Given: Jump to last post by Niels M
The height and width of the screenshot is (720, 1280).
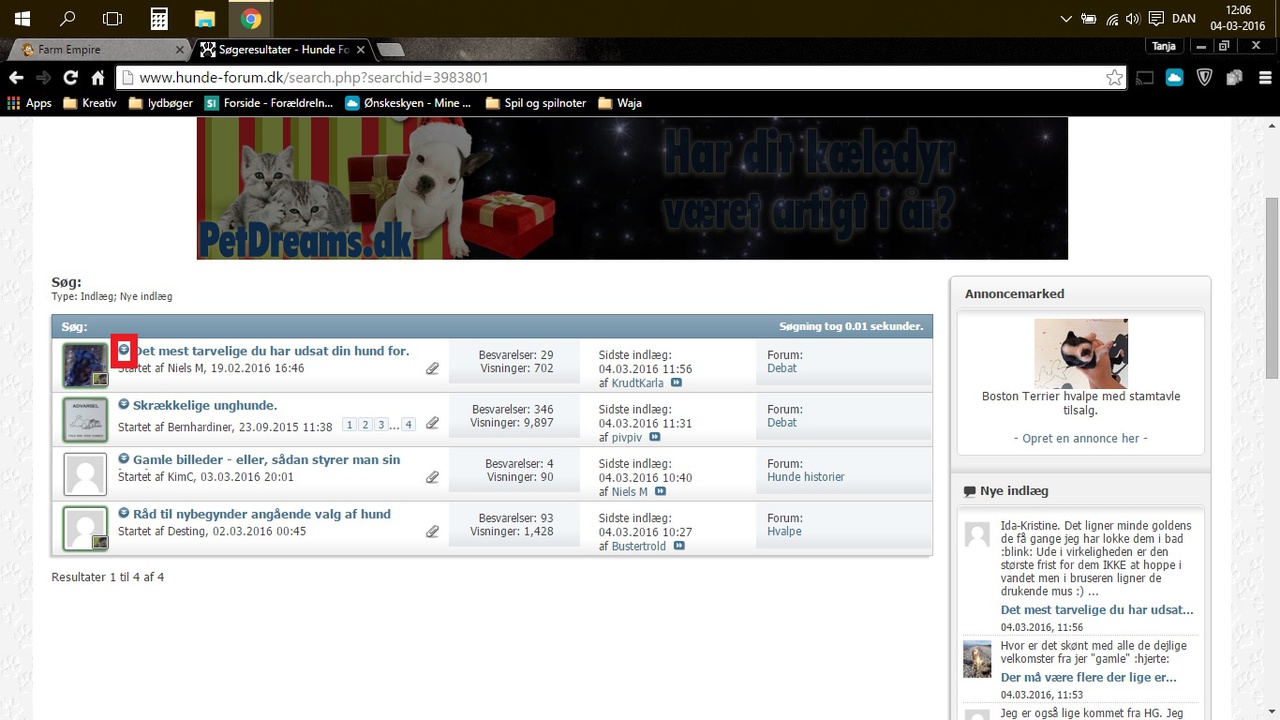Looking at the screenshot, I should (x=660, y=491).
